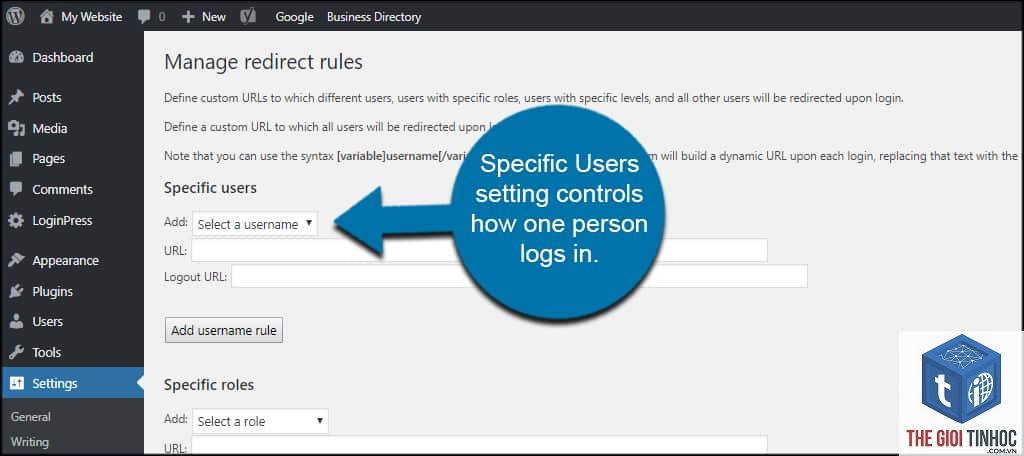1024x456 pixels.
Task: Open Tools menu label
Action: point(46,352)
